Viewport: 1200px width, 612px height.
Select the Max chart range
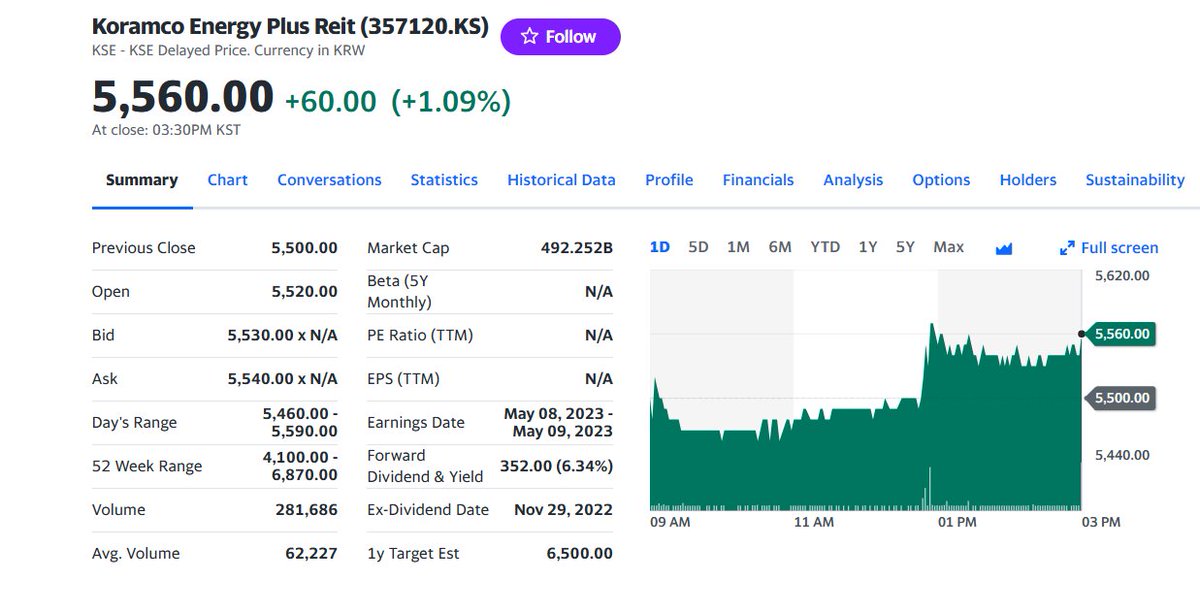coord(948,247)
